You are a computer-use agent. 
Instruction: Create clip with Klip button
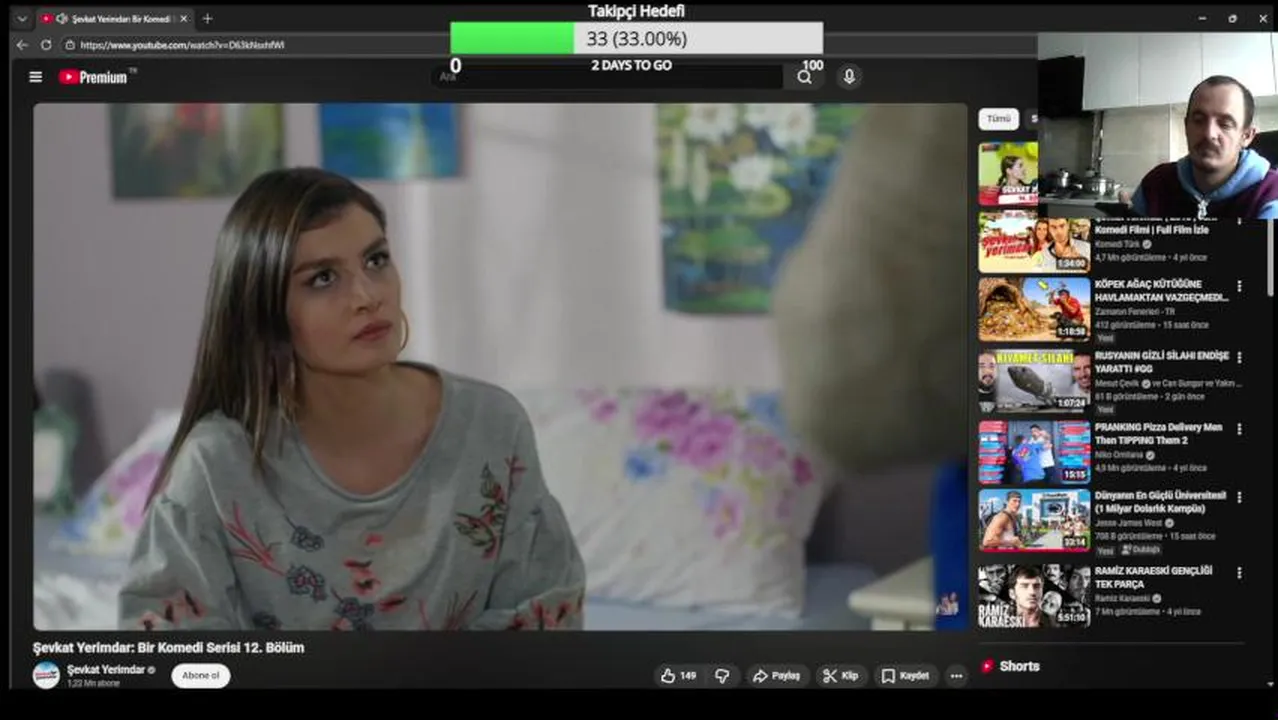(841, 676)
